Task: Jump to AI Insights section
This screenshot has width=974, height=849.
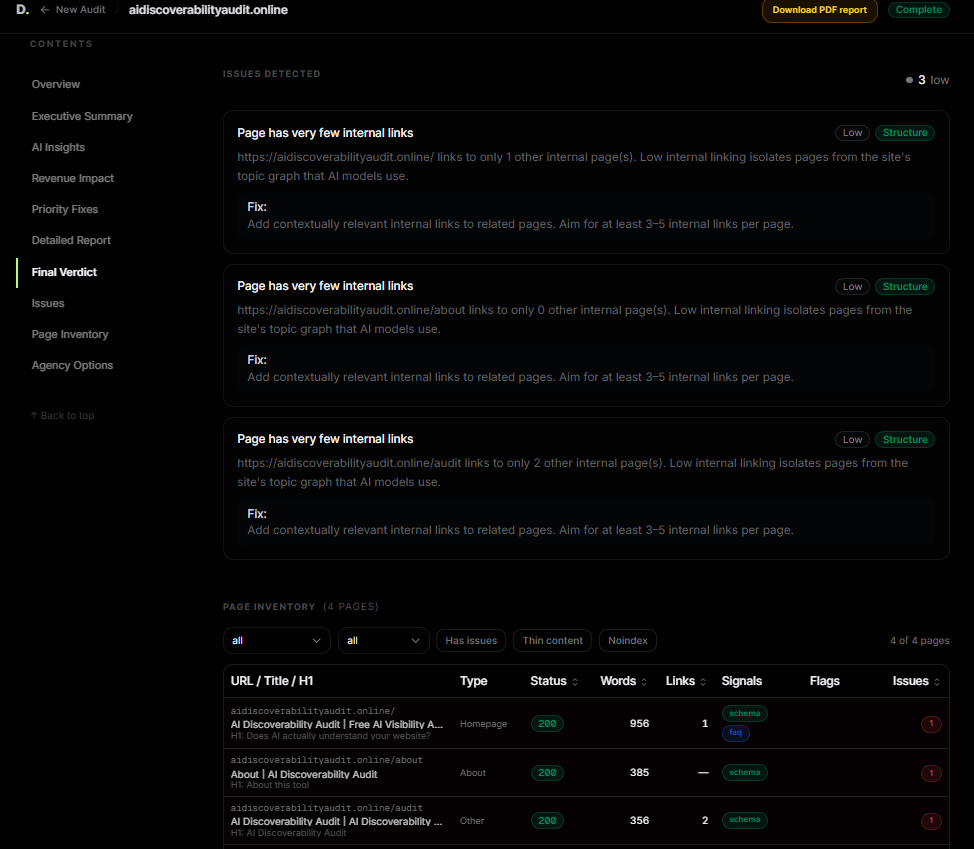Action: [58, 148]
